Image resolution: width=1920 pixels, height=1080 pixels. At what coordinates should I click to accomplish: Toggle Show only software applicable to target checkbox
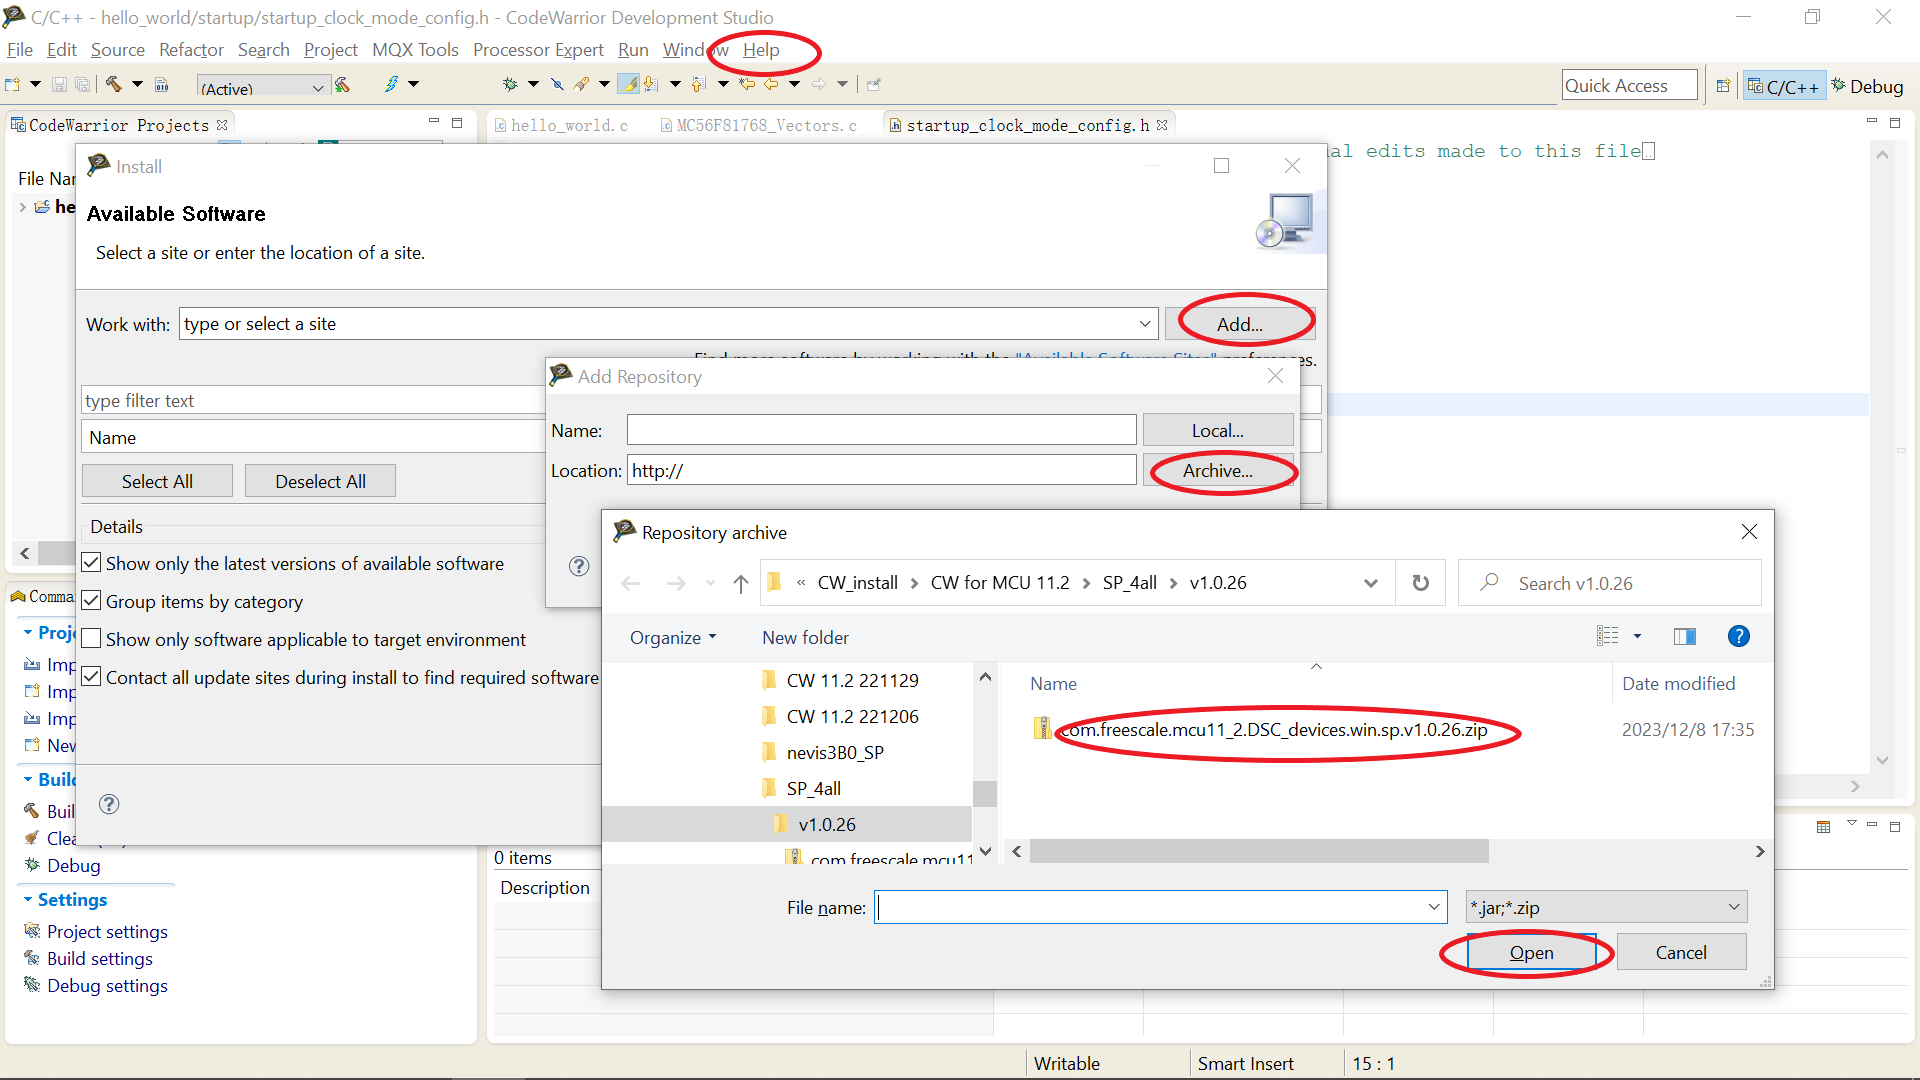coord(91,639)
